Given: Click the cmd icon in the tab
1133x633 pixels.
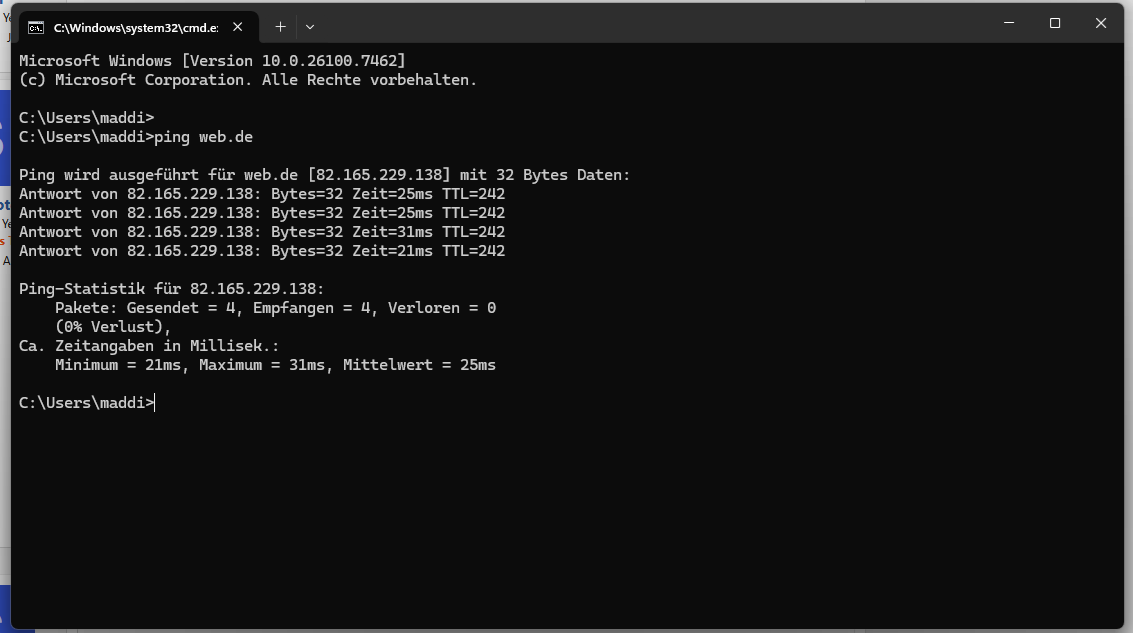Looking at the screenshot, I should click(35, 27).
